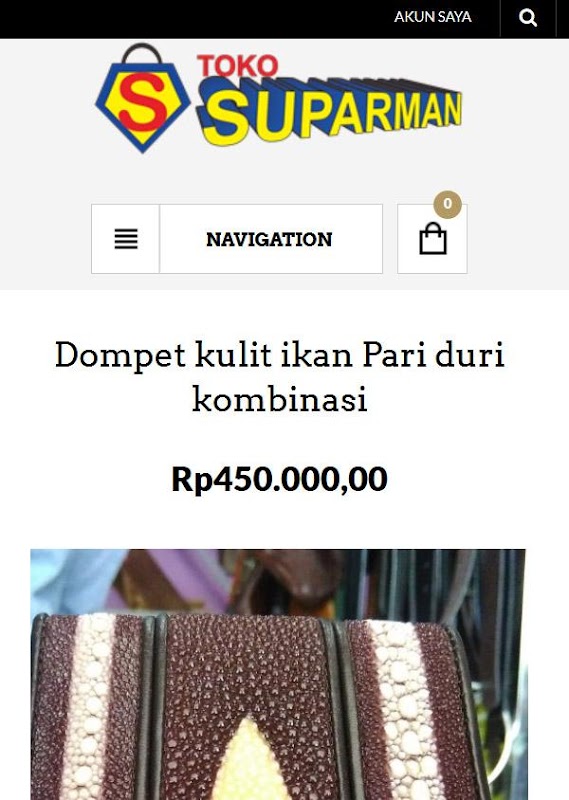569x800 pixels.
Task: Open the search magnifier icon
Action: click(528, 18)
